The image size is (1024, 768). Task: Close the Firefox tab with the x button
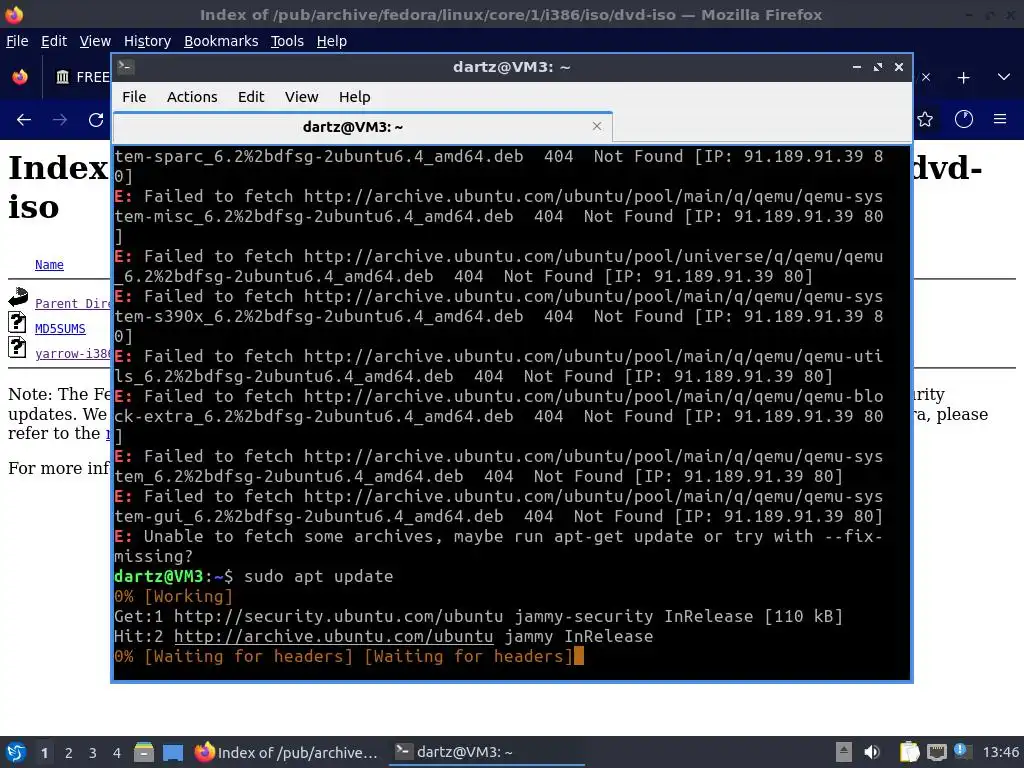926,77
